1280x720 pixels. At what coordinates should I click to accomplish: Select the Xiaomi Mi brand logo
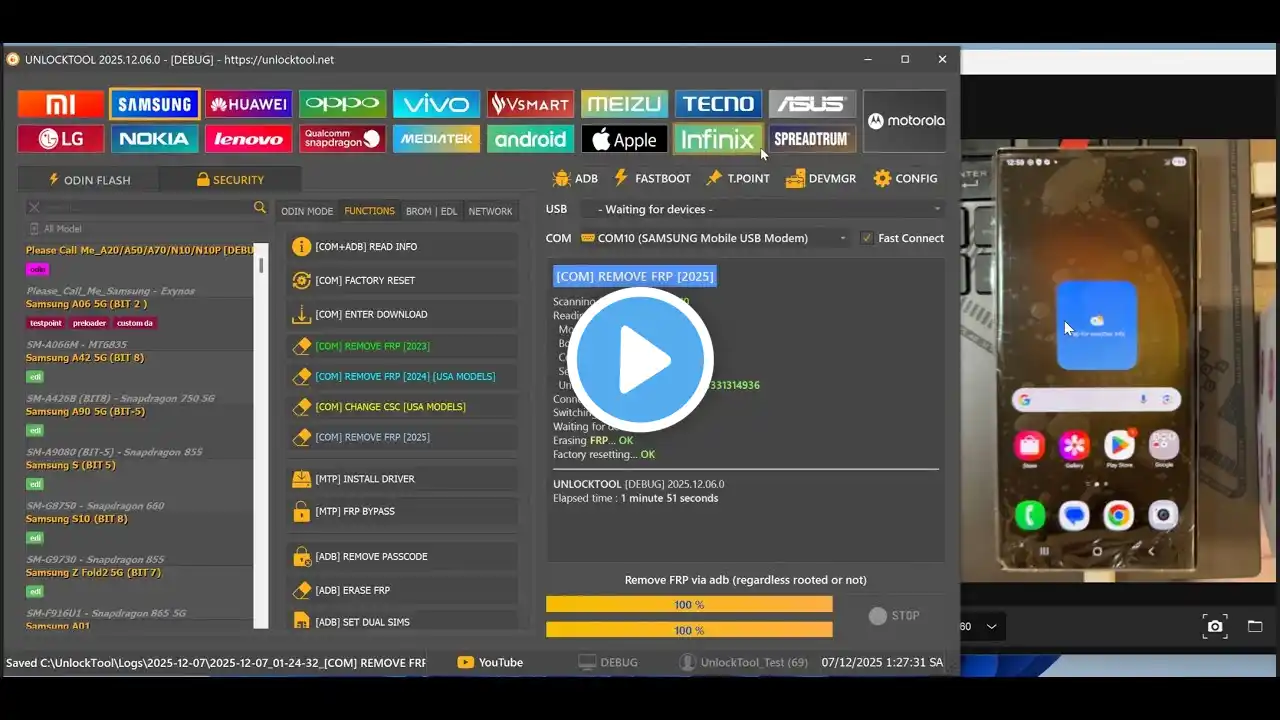pos(61,104)
